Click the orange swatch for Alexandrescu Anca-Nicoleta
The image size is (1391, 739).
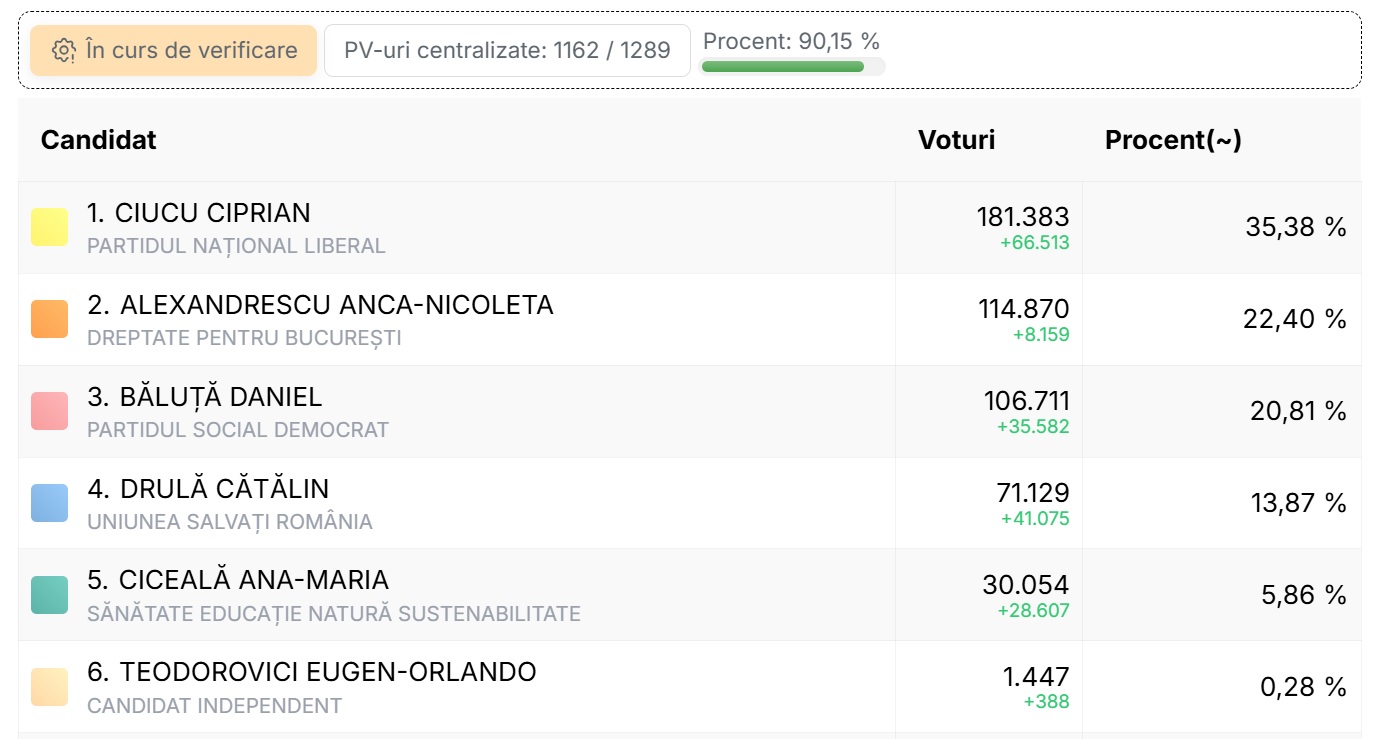point(49,319)
